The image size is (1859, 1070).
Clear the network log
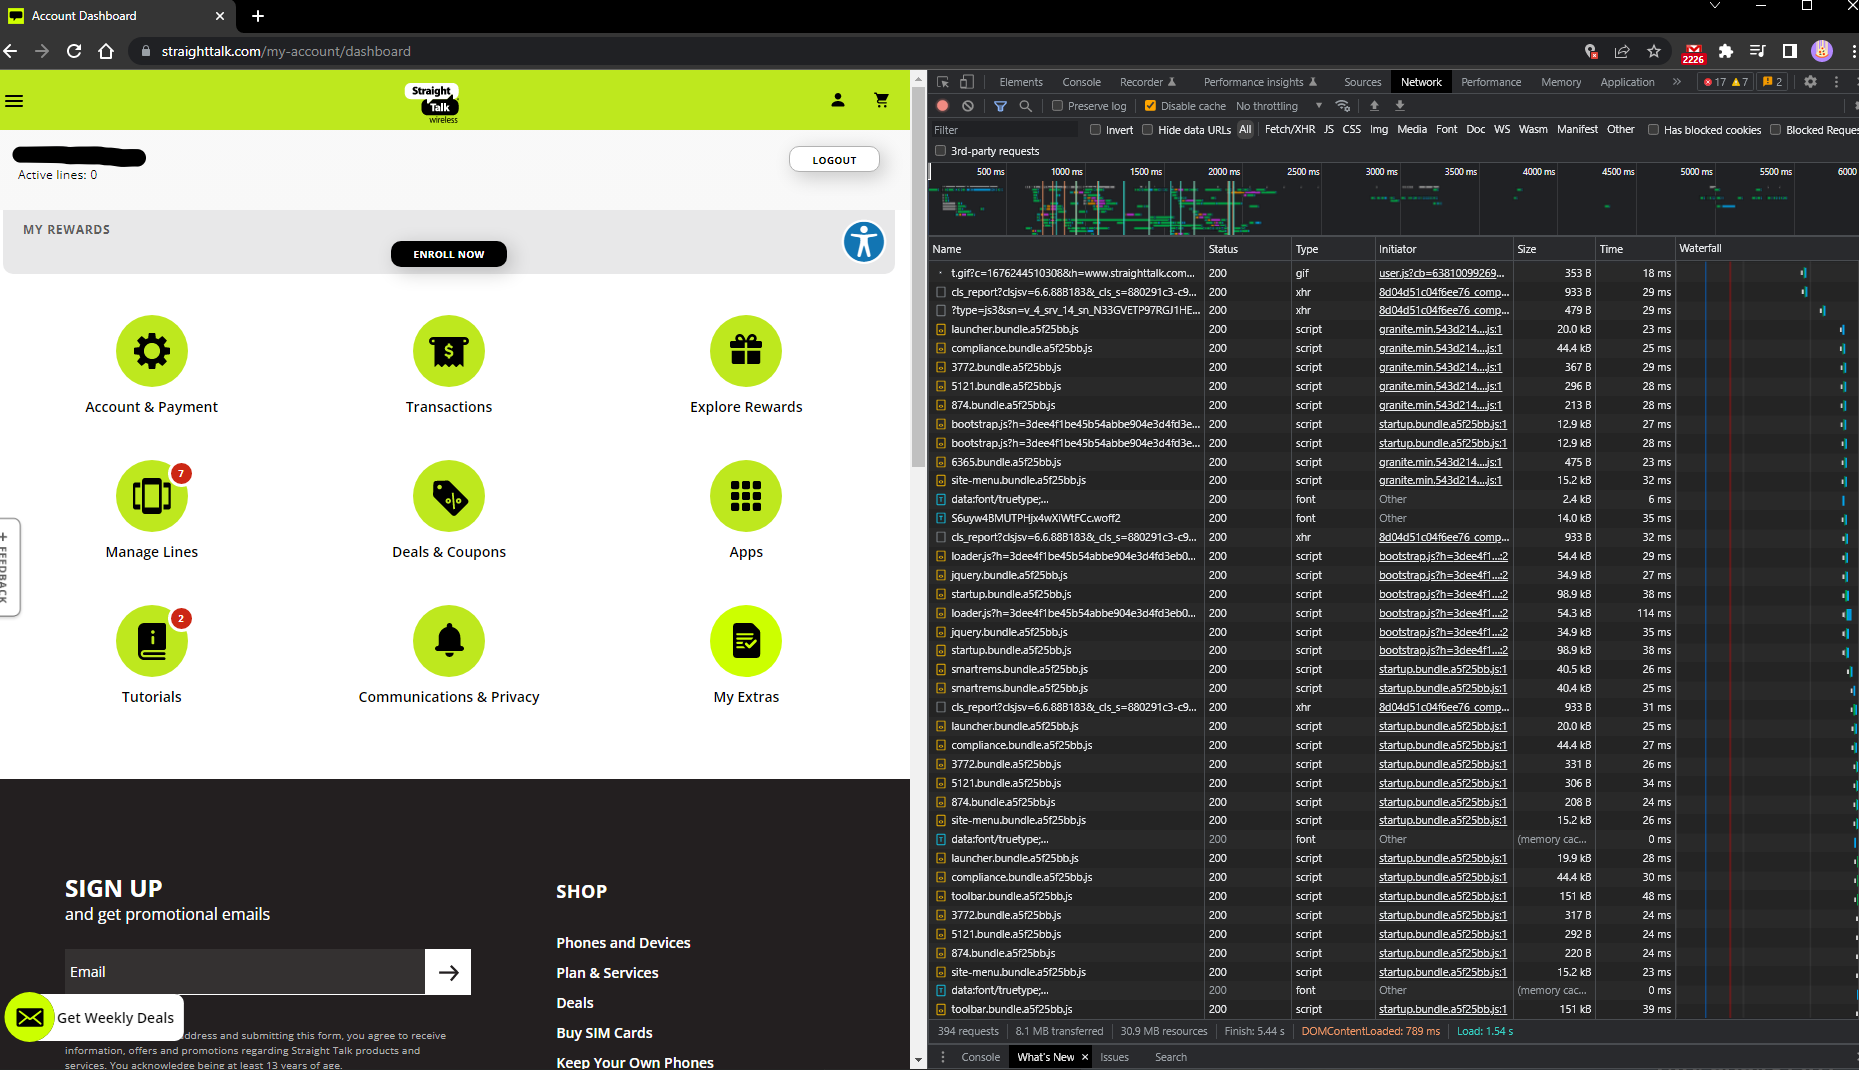pyautogui.click(x=968, y=106)
